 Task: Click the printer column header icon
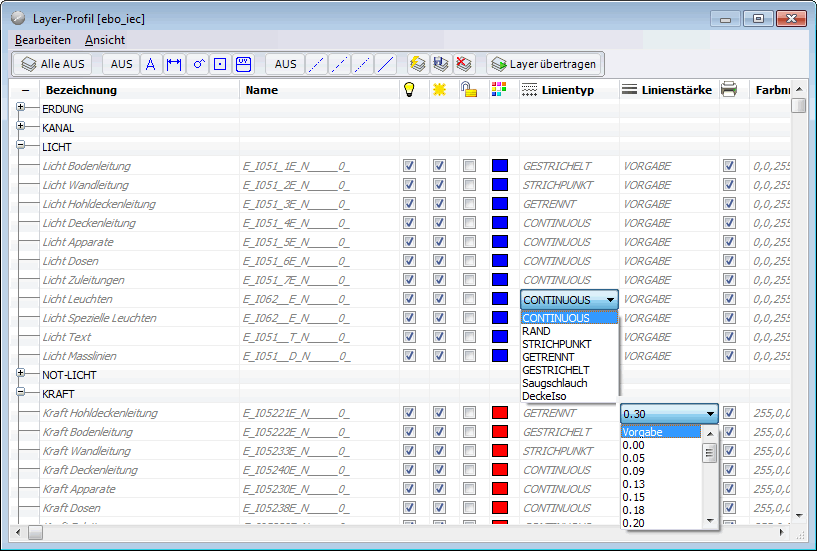729,90
